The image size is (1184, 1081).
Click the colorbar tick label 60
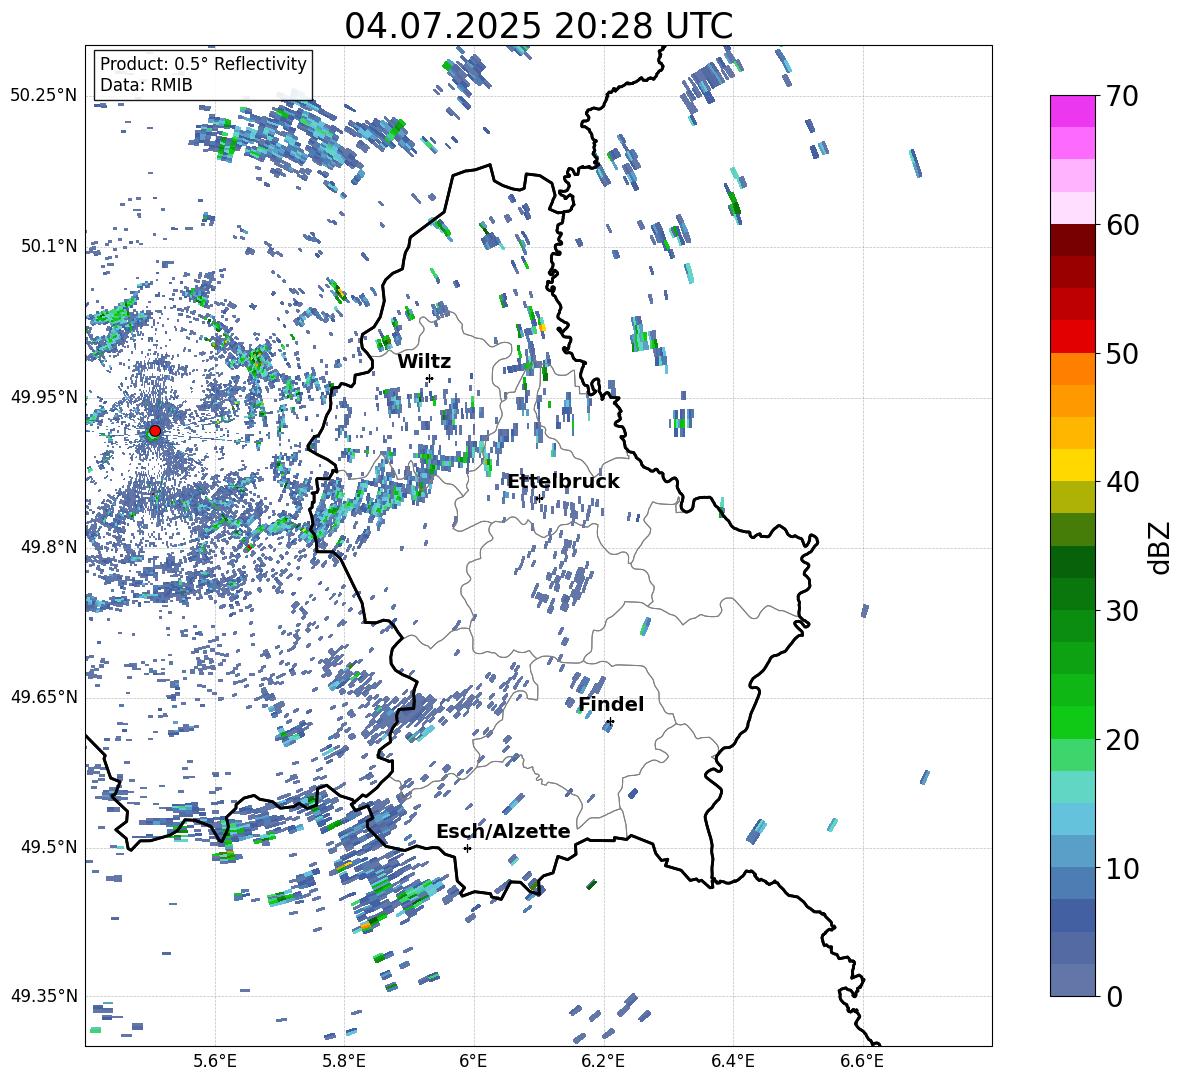[1122, 225]
